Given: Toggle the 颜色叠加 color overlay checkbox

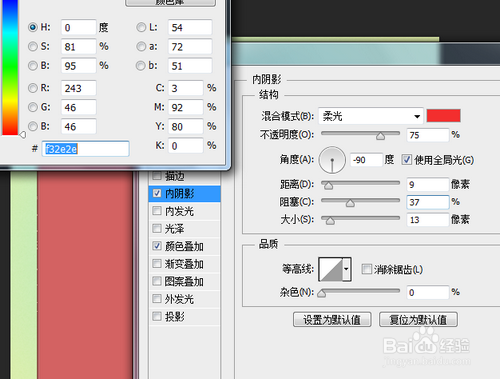Looking at the screenshot, I should pyautogui.click(x=157, y=246).
